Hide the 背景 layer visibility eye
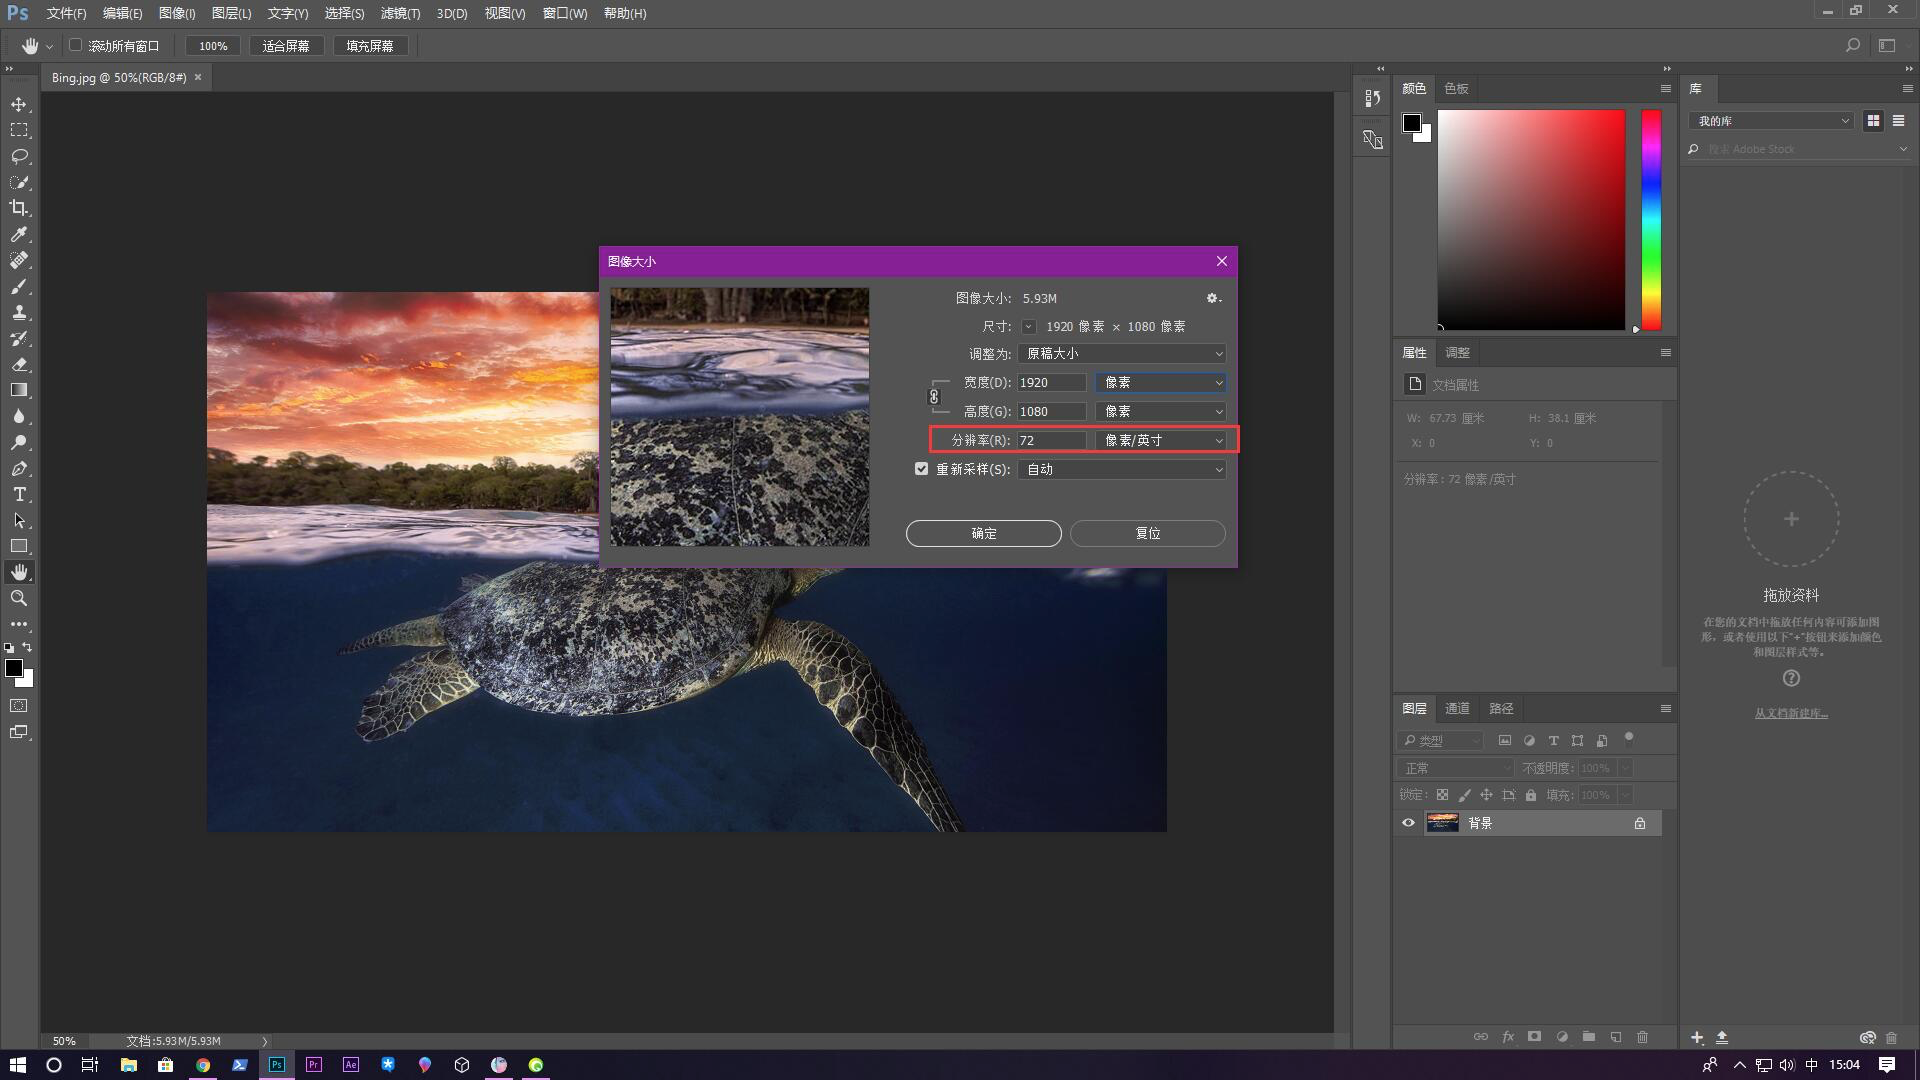The image size is (1920, 1080). click(1408, 823)
